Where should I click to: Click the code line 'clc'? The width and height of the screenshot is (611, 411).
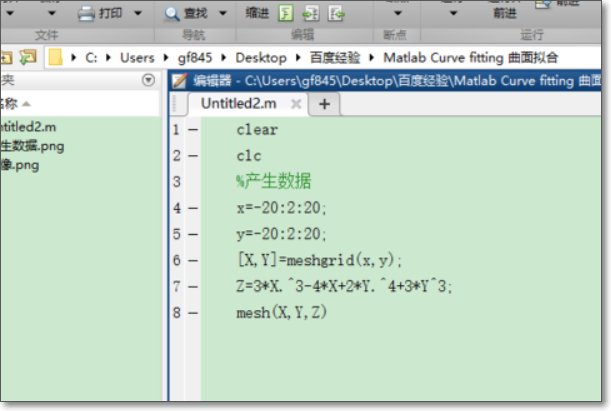pos(249,156)
